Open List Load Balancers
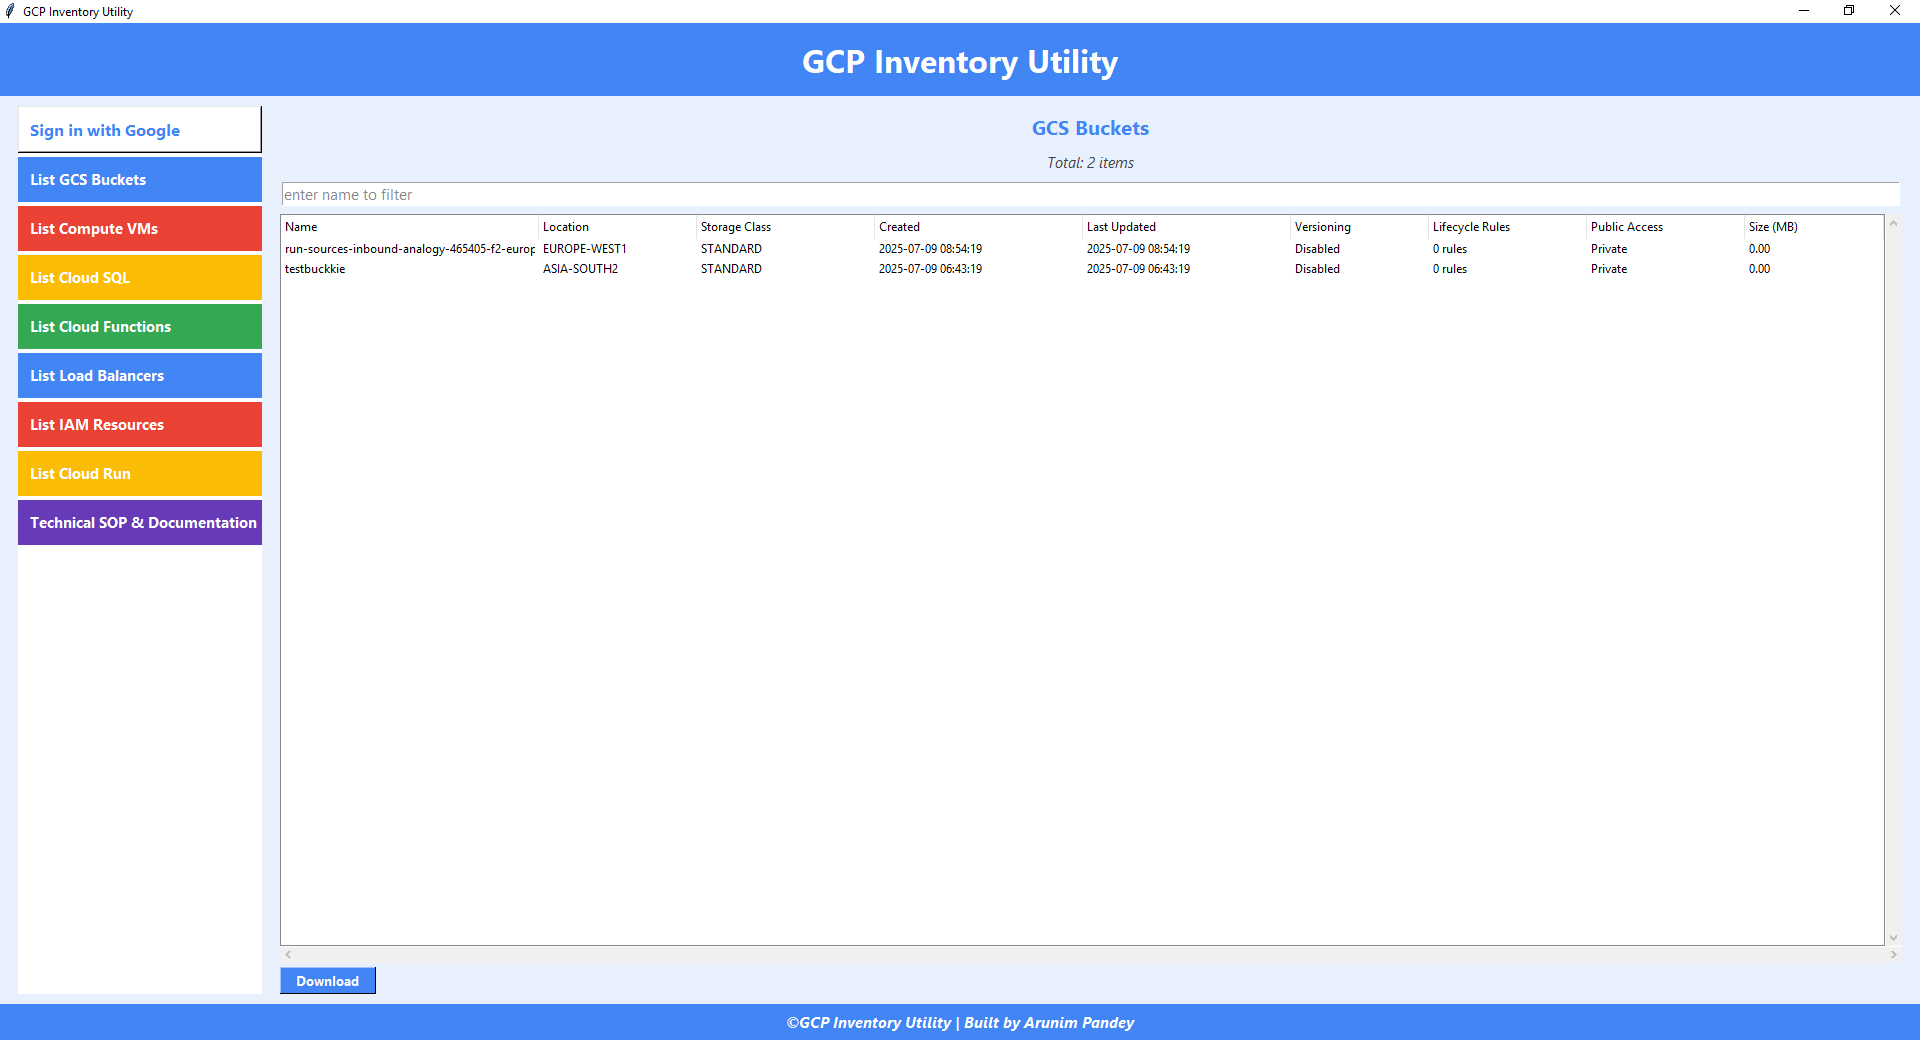The width and height of the screenshot is (1920, 1040). point(139,375)
